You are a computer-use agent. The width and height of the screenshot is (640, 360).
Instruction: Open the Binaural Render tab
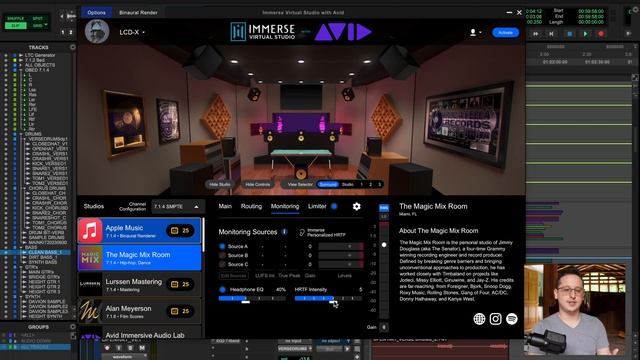tap(138, 13)
